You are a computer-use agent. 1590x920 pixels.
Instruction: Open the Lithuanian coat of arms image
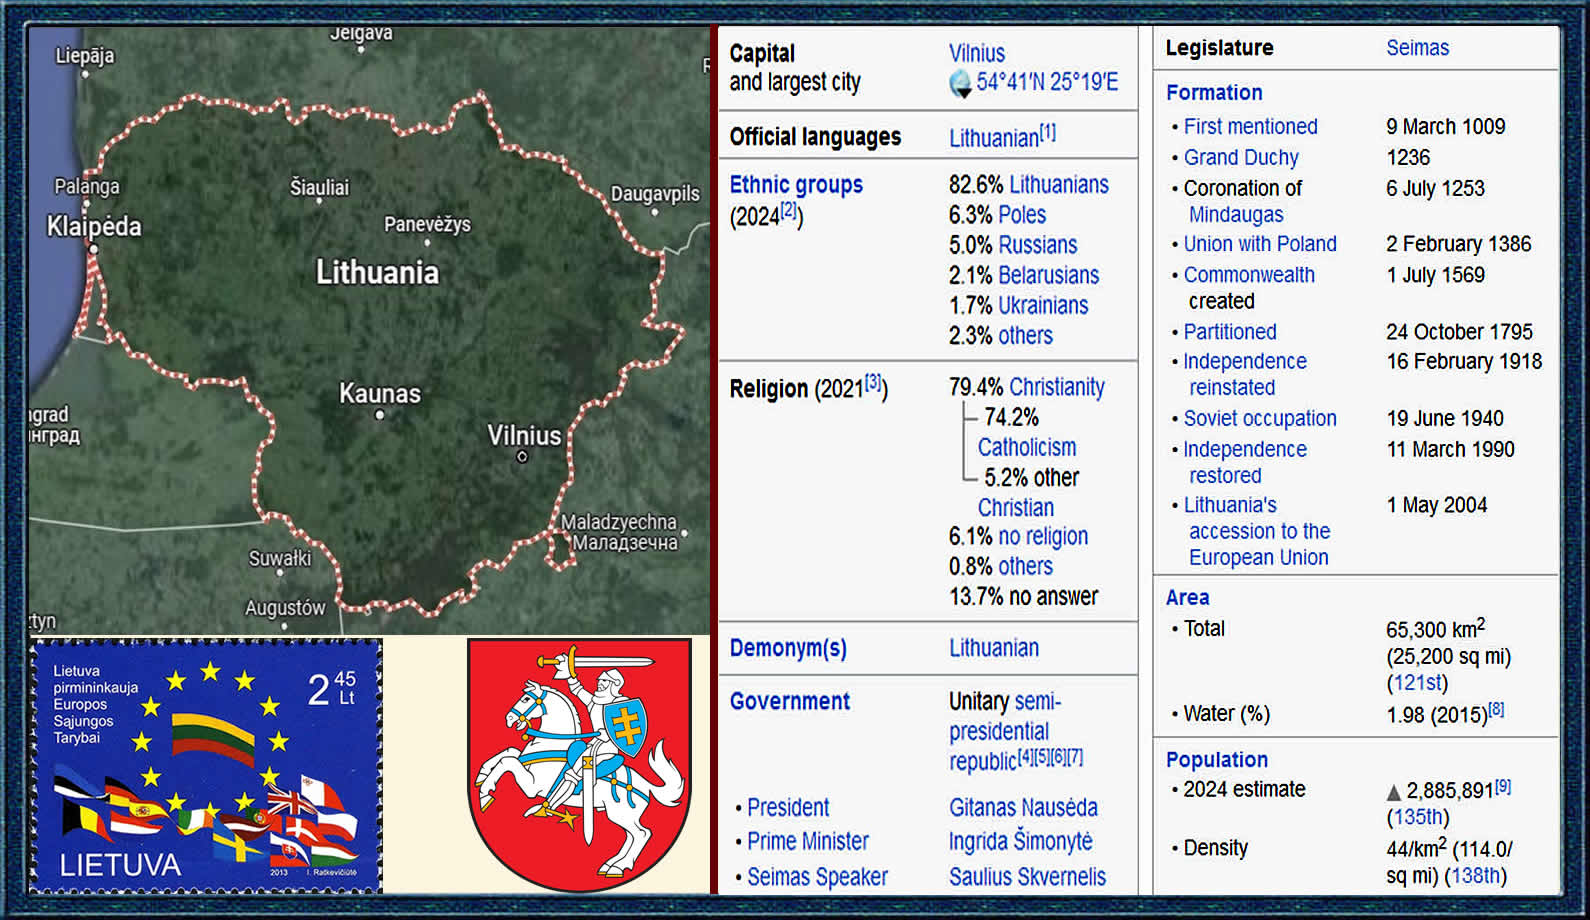(579, 765)
